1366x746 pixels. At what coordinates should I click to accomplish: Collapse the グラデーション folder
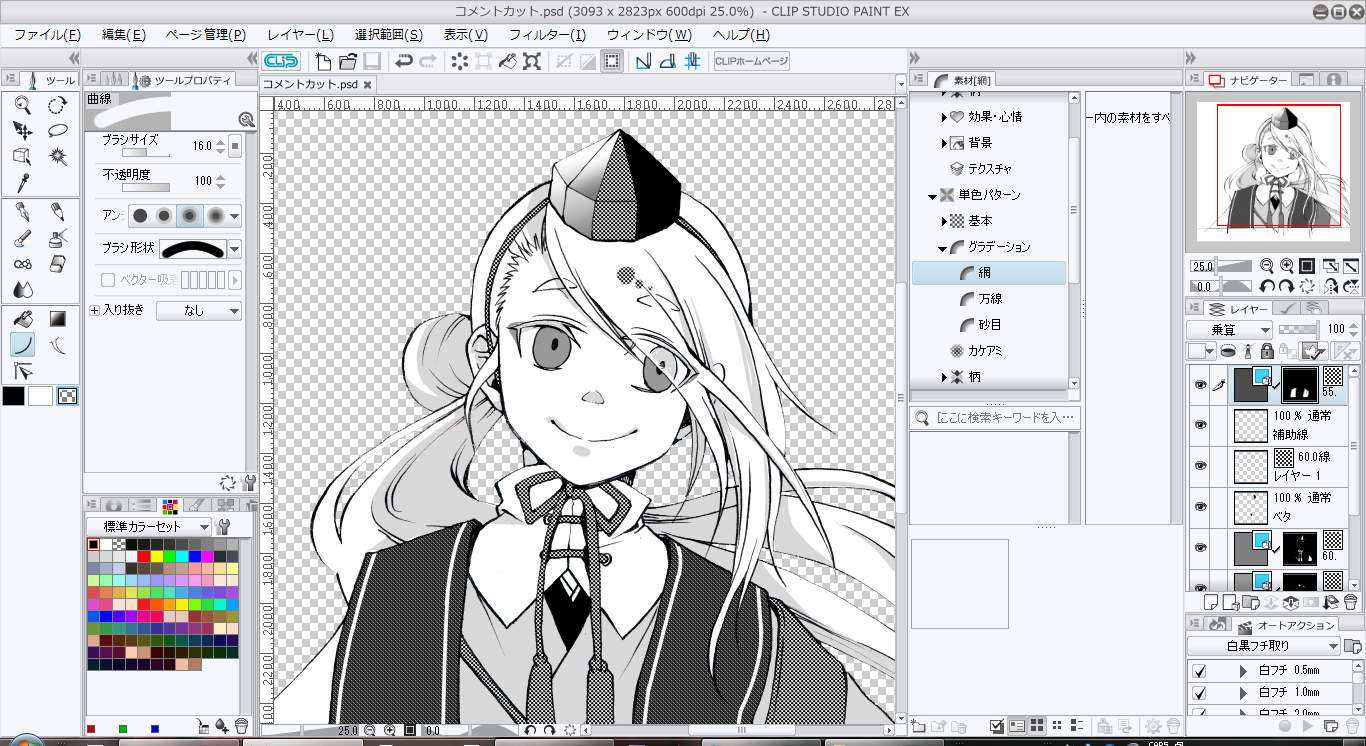[x=943, y=247]
